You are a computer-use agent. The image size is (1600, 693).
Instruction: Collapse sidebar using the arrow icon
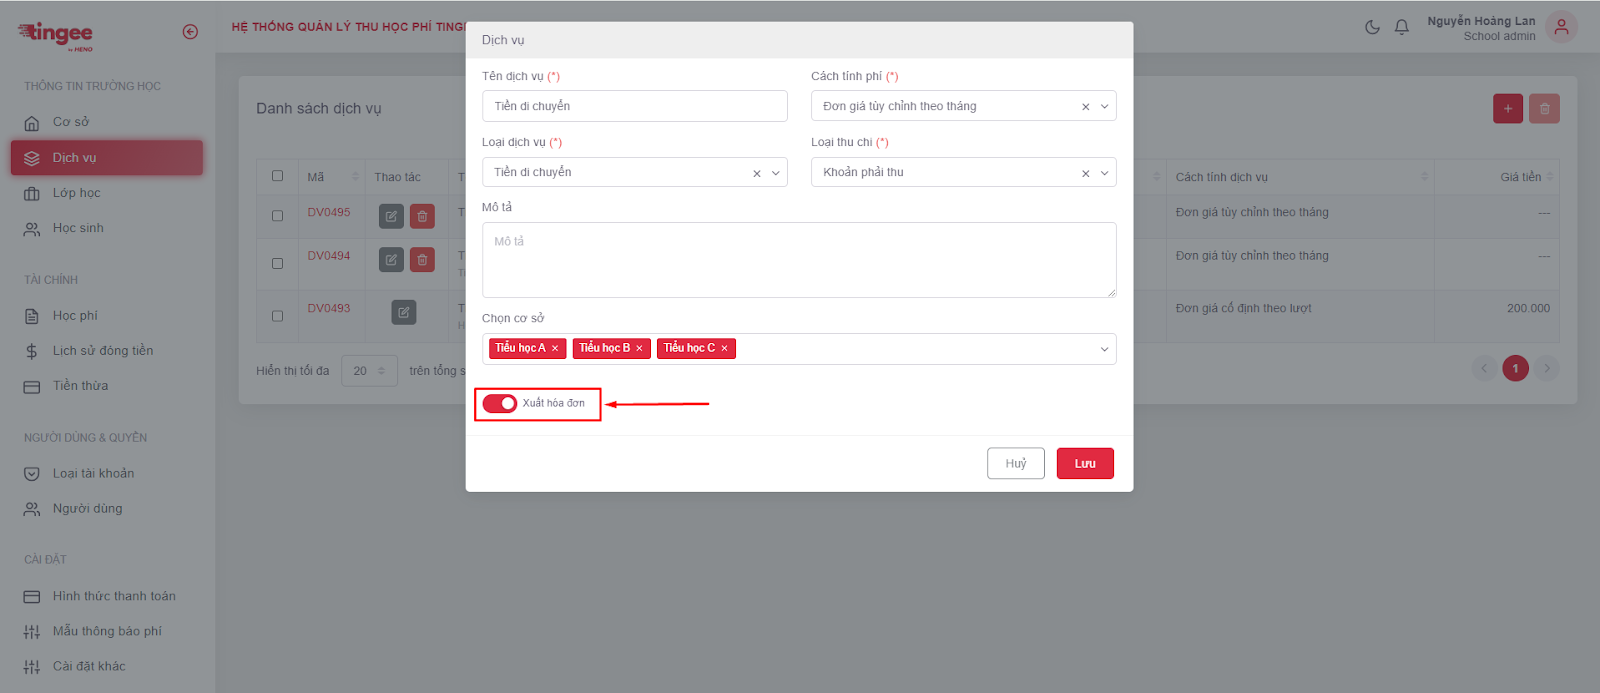190,32
